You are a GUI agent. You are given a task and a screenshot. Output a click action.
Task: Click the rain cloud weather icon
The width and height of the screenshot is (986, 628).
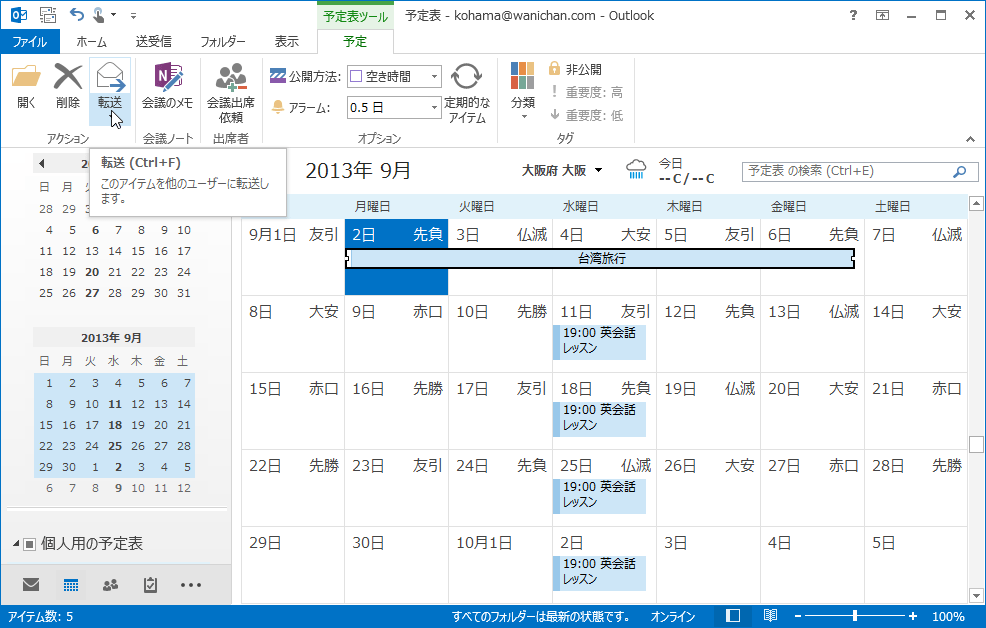pyautogui.click(x=636, y=170)
